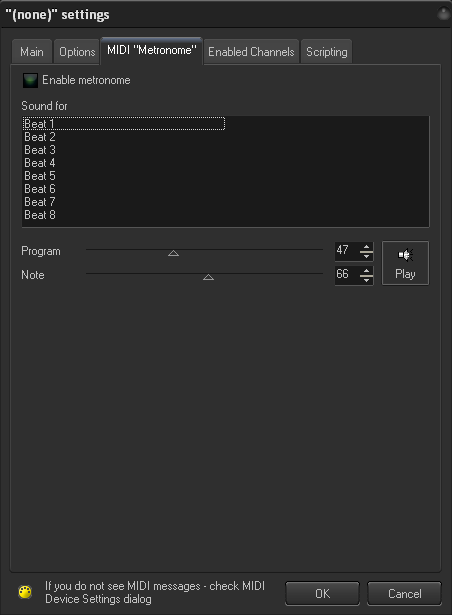The height and width of the screenshot is (615, 452).
Task: Increase the Program value with up arrow
Action: click(366, 247)
